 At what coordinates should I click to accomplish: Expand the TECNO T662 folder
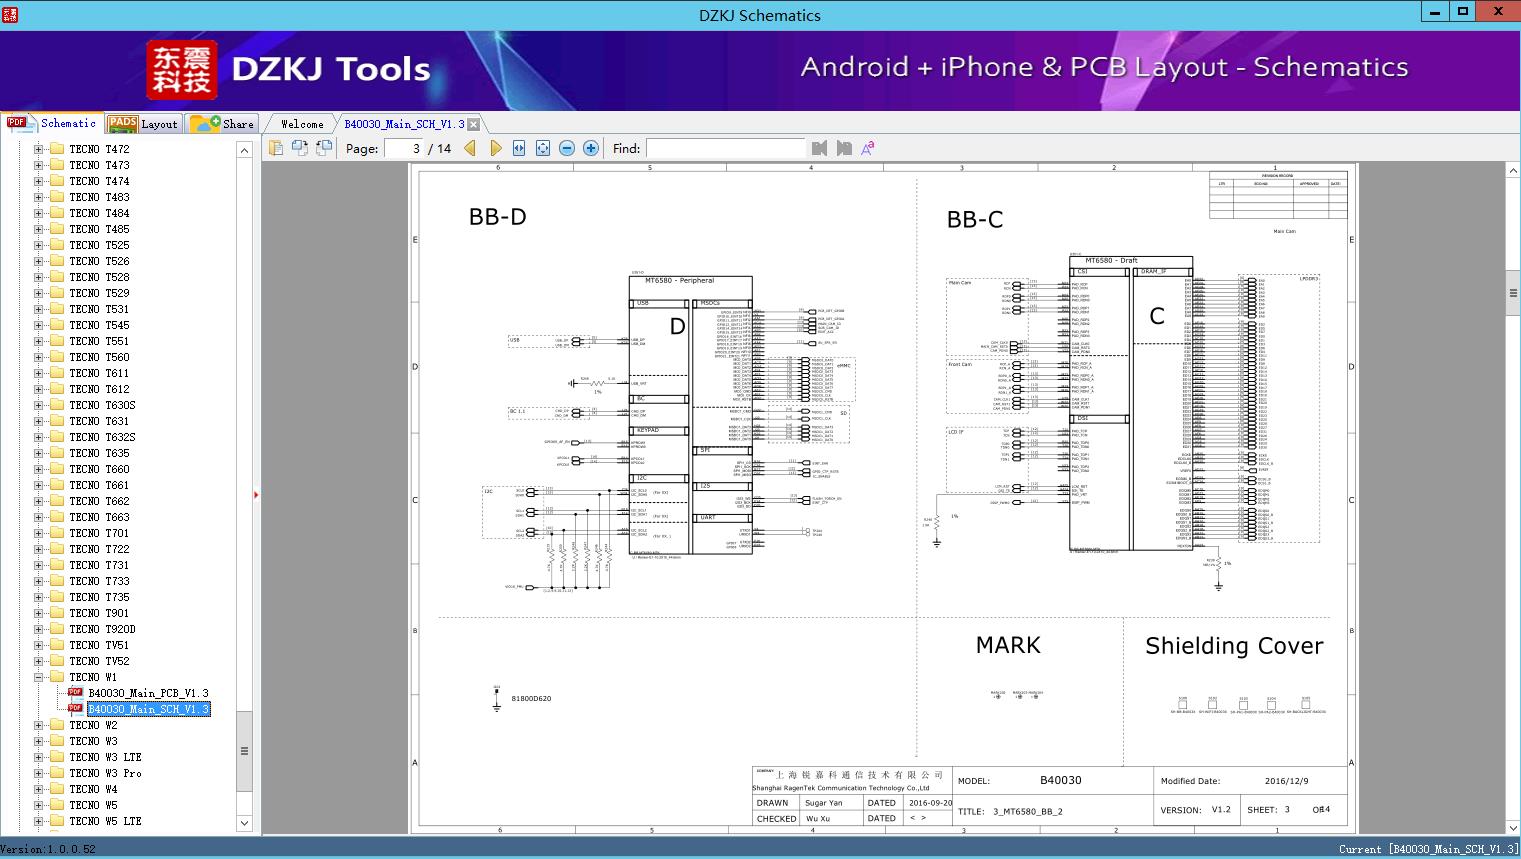(x=38, y=501)
